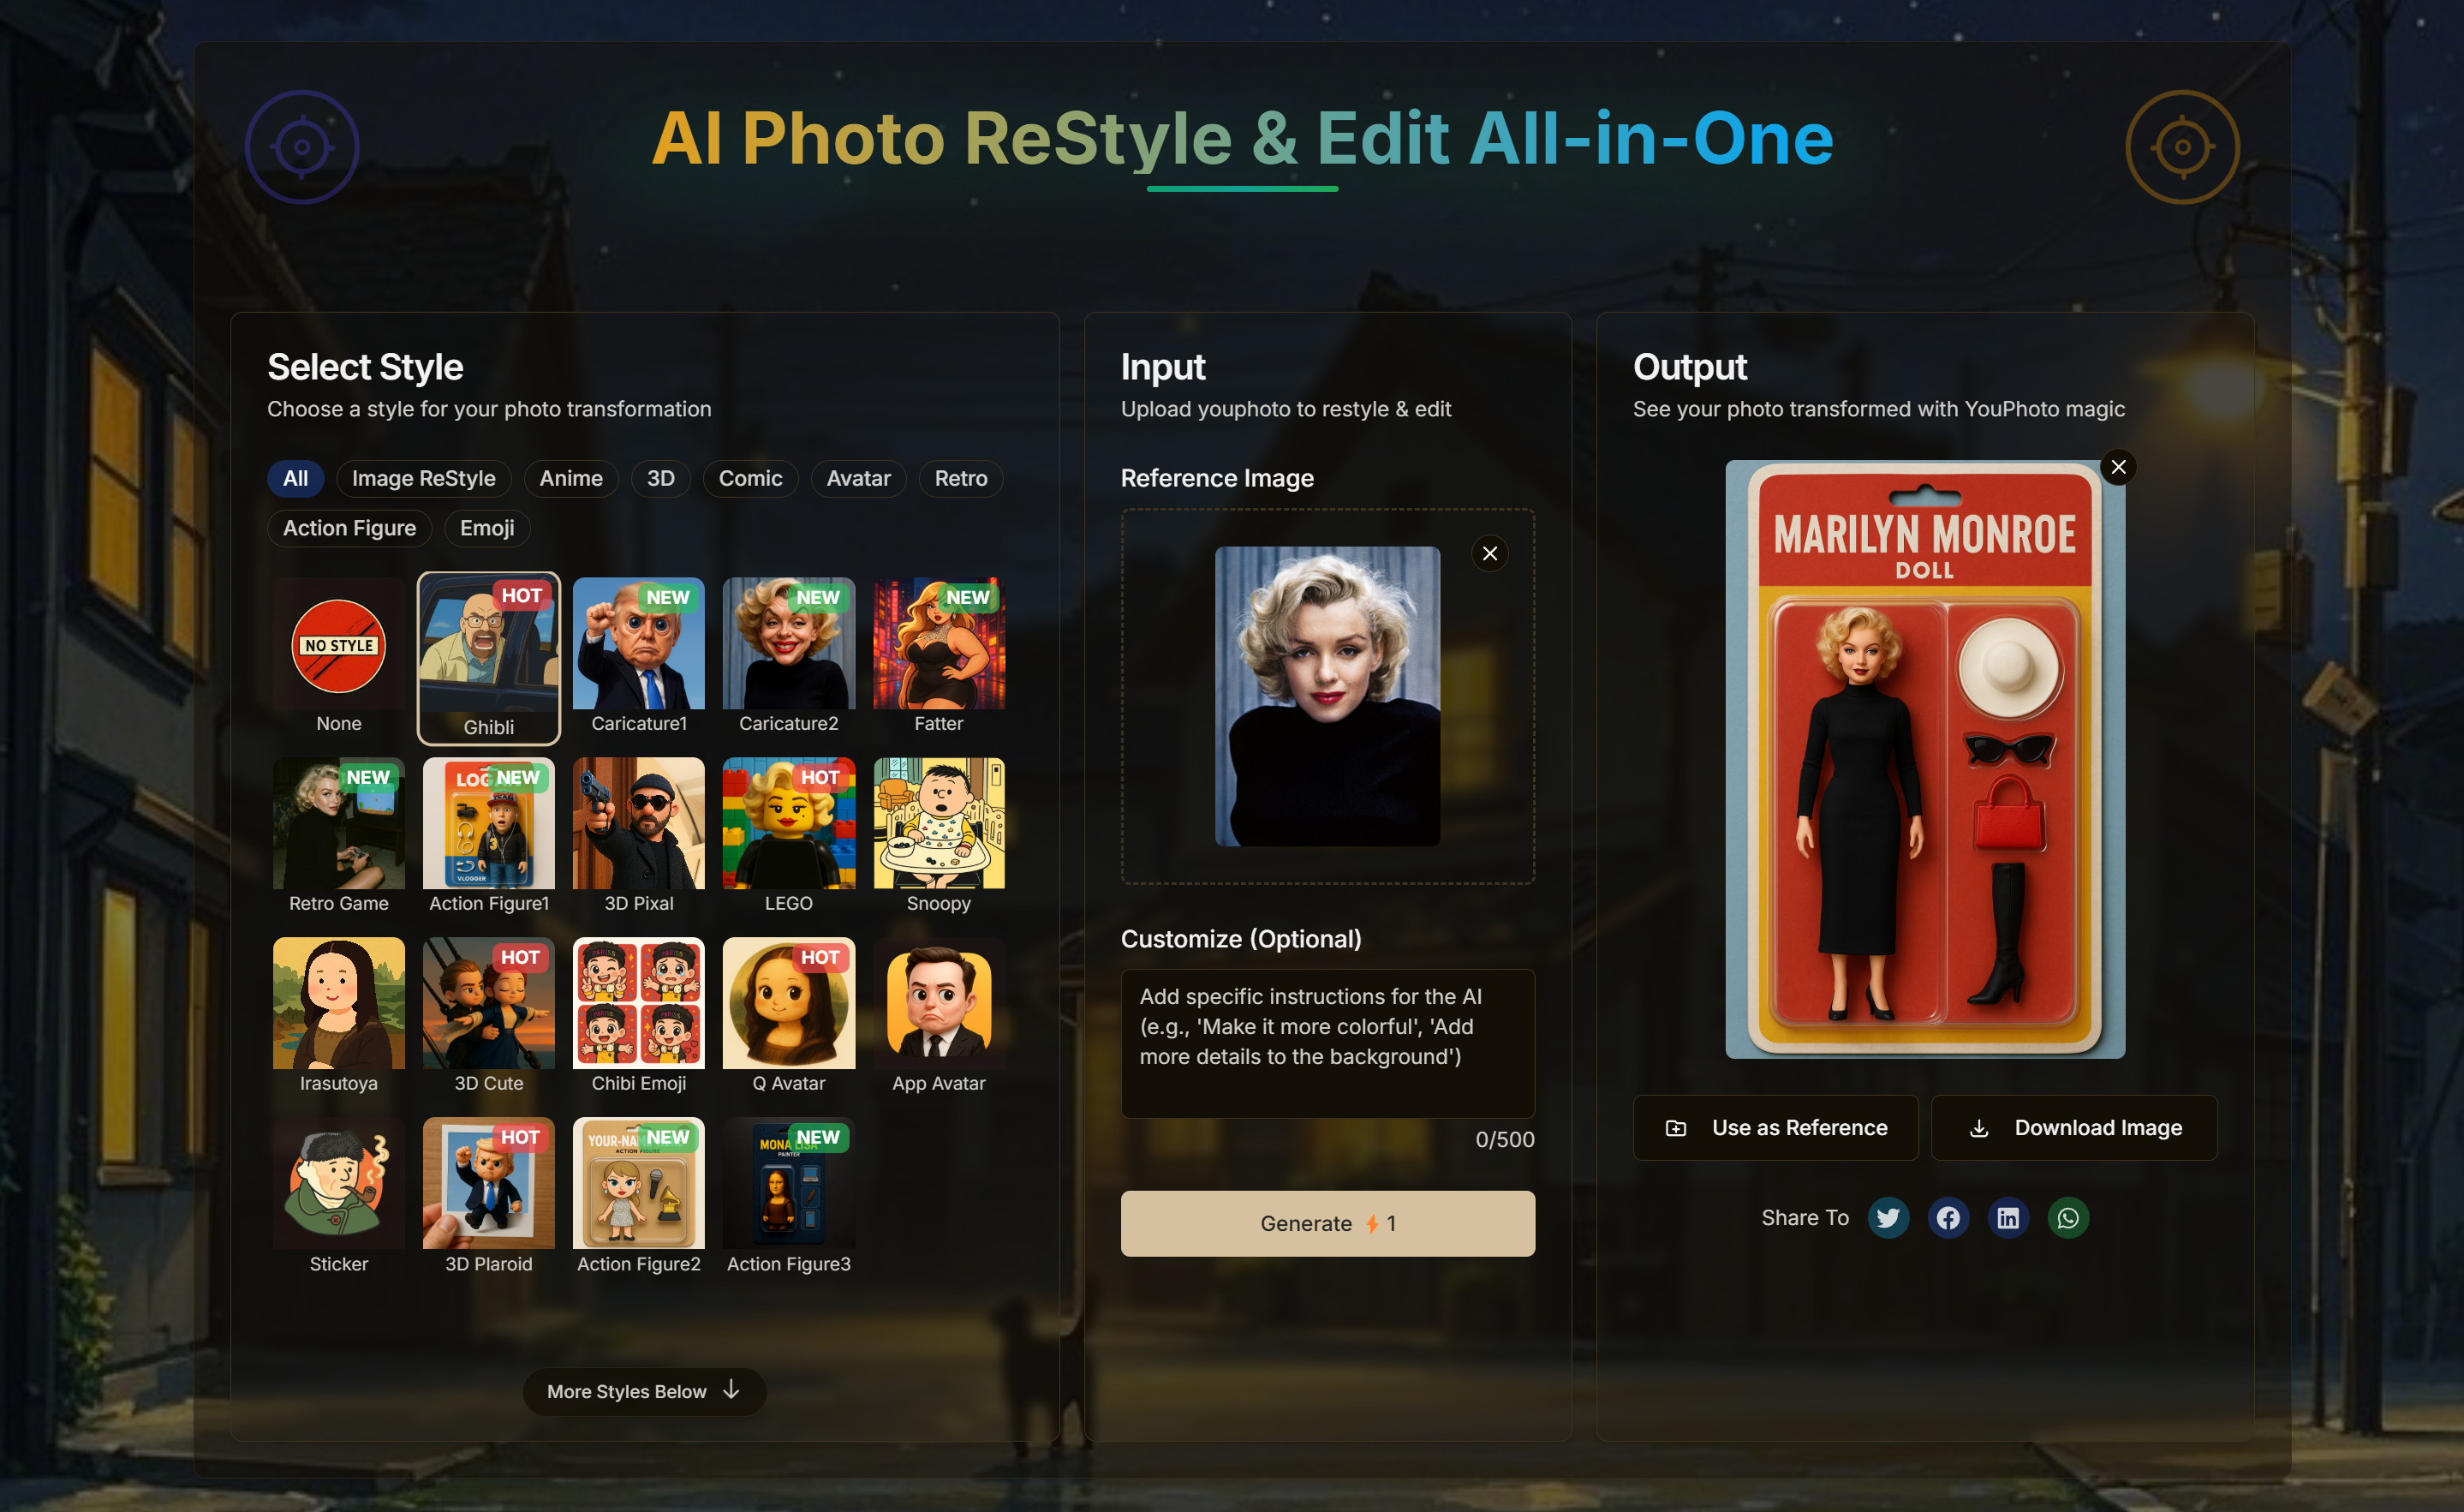Choose the App Avatar style

pos(939,1017)
